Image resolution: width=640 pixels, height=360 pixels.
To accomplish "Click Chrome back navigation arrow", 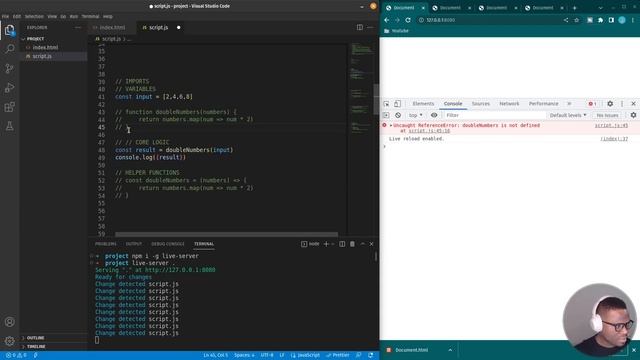I will pyautogui.click(x=387, y=20).
